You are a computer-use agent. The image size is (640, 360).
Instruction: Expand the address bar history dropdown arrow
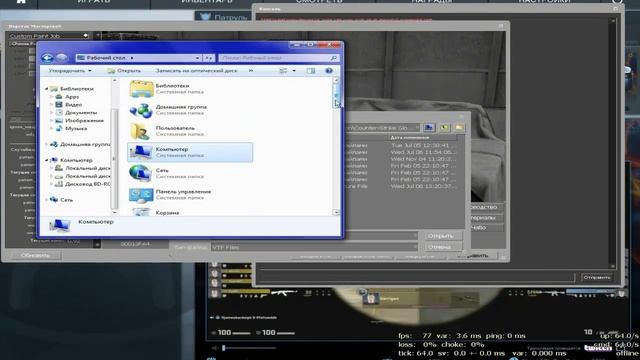click(197, 58)
